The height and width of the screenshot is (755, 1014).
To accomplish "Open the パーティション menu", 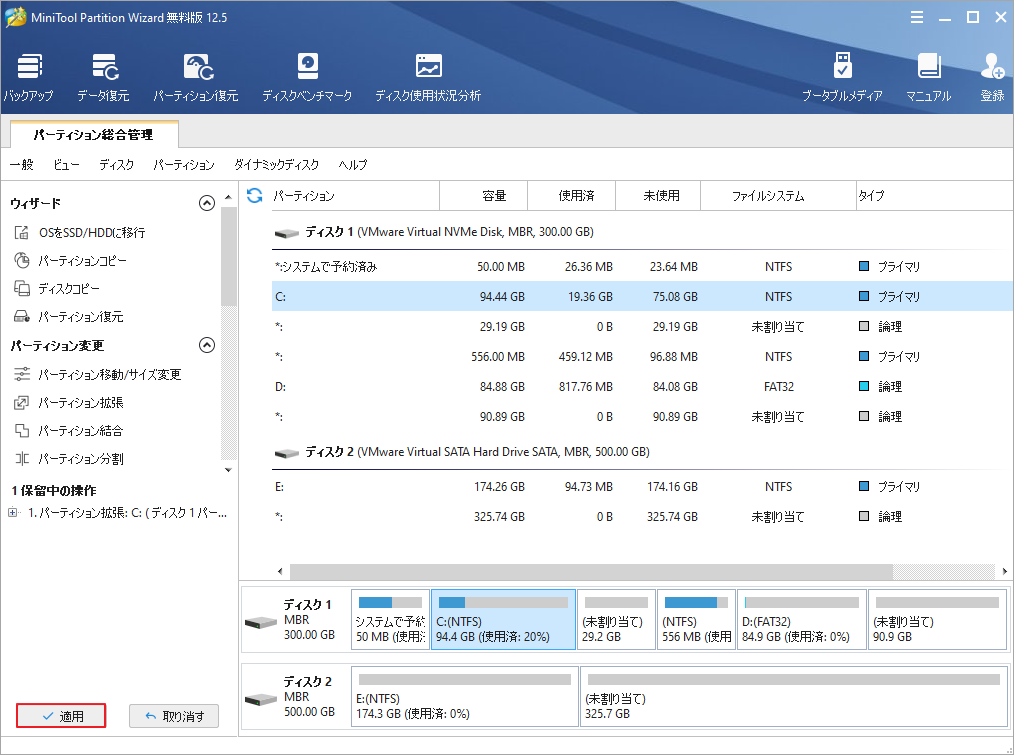I will pyautogui.click(x=183, y=165).
